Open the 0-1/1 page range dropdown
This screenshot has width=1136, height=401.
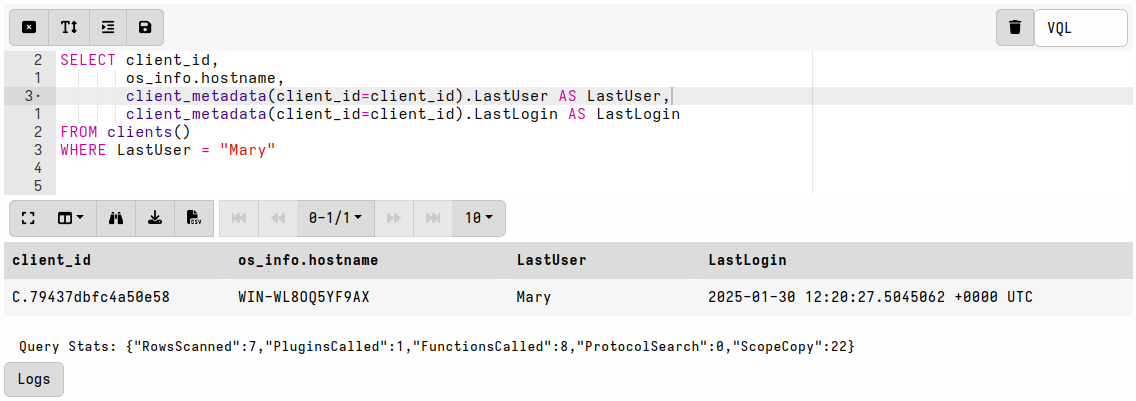point(335,218)
